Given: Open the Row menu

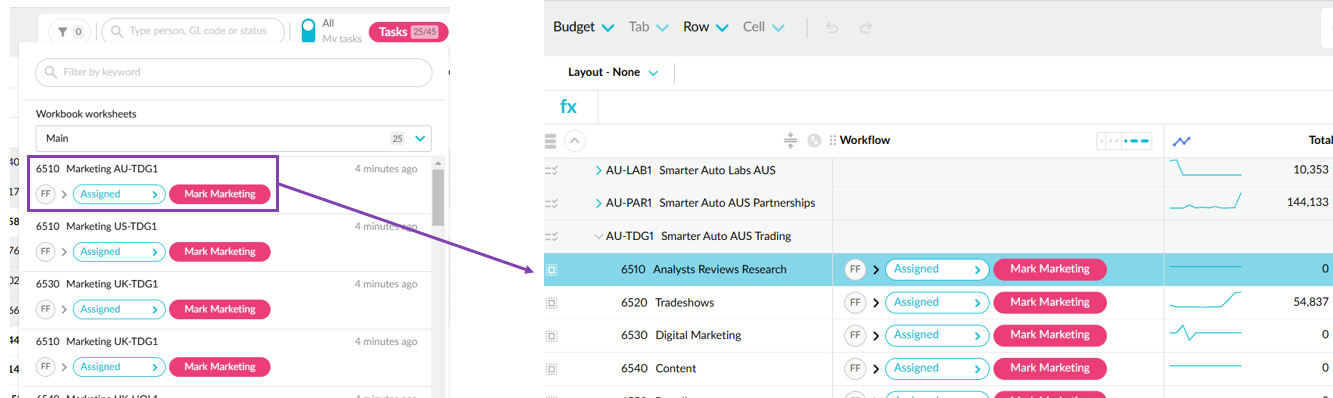Looking at the screenshot, I should pos(705,27).
